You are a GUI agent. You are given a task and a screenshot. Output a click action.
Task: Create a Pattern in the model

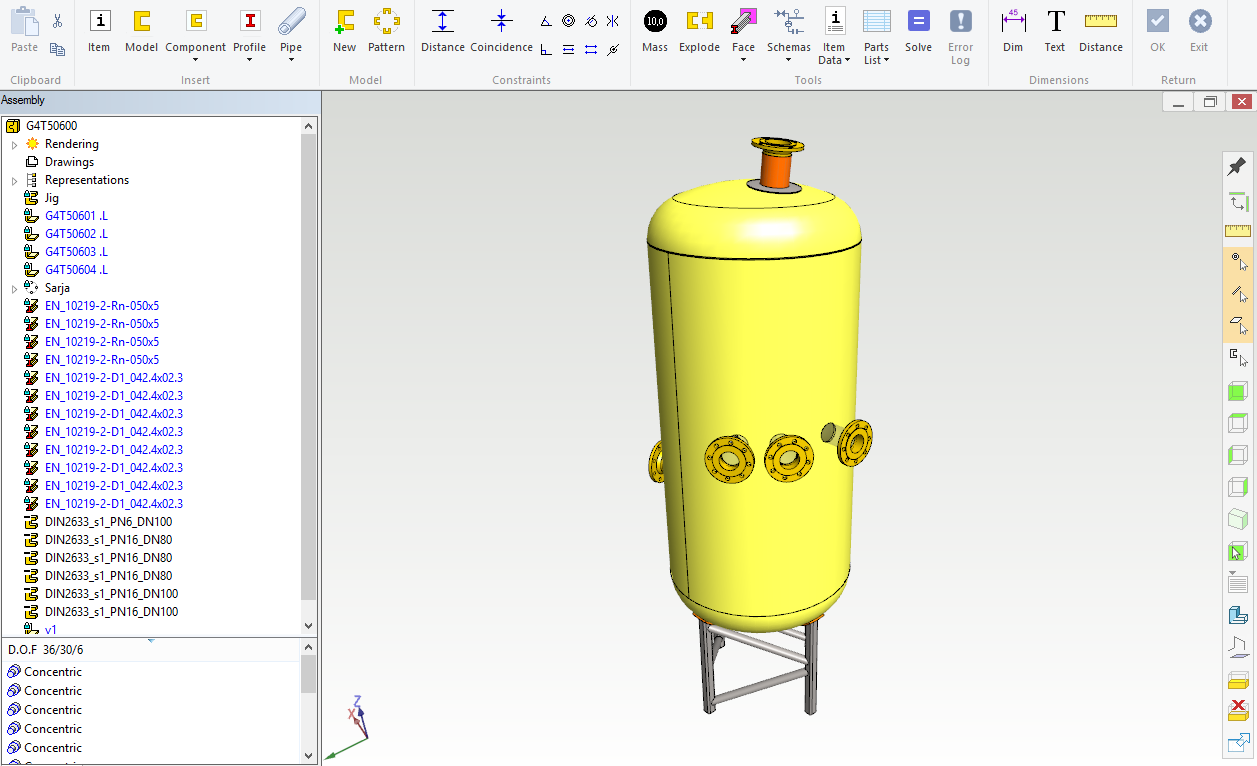tap(386, 30)
